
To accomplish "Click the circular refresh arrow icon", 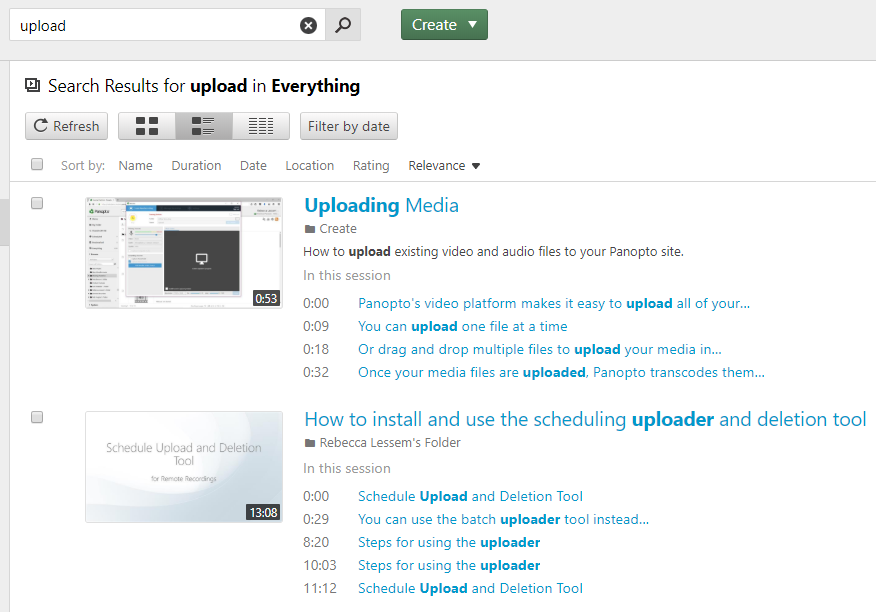I will click(x=41, y=126).
